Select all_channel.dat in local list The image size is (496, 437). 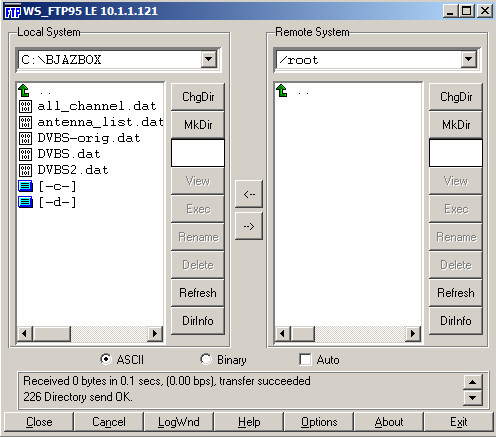click(x=97, y=106)
